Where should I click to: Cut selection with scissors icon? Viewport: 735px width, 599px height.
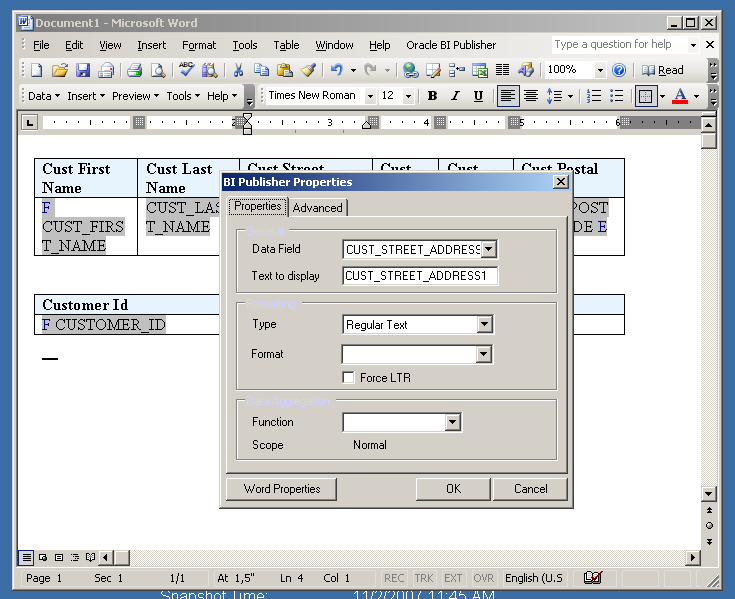pos(238,70)
